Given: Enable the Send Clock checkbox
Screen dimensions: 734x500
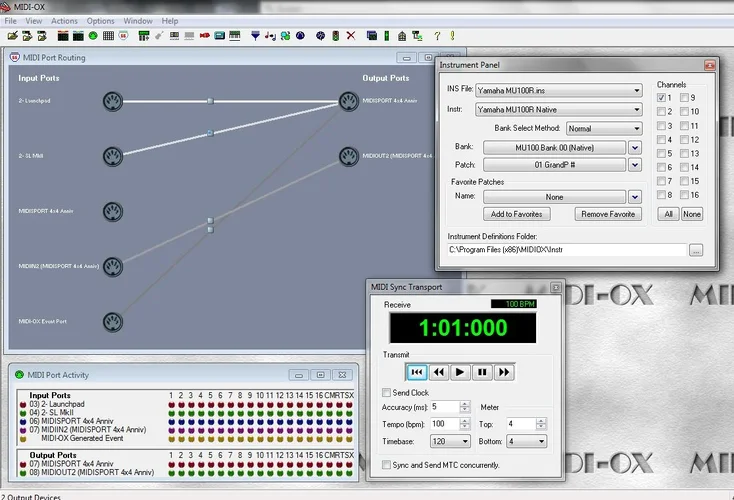Looking at the screenshot, I should [386, 392].
